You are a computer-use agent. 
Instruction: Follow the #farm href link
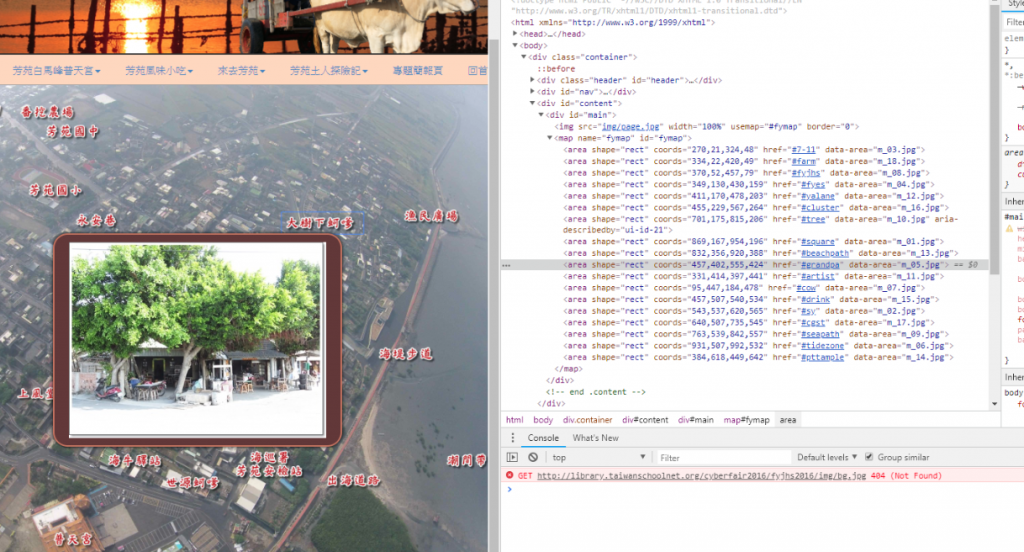point(804,161)
